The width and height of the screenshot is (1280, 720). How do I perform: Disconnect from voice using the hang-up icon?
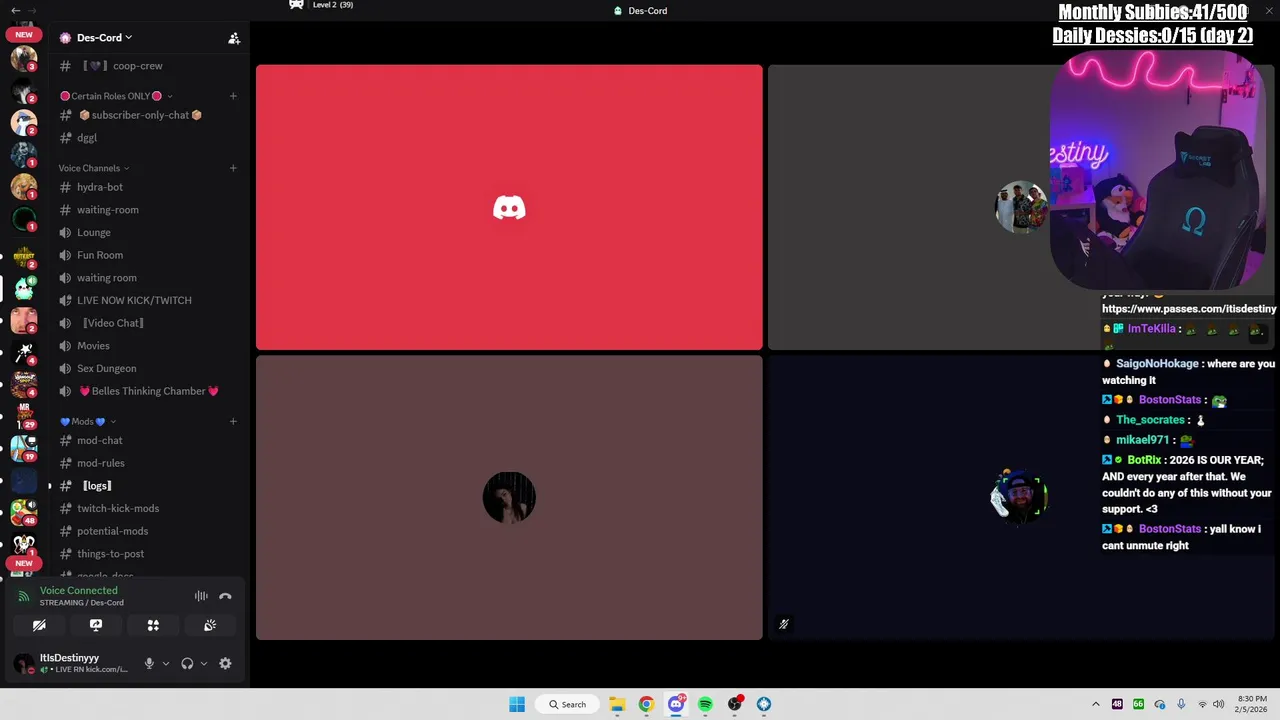coord(225,596)
